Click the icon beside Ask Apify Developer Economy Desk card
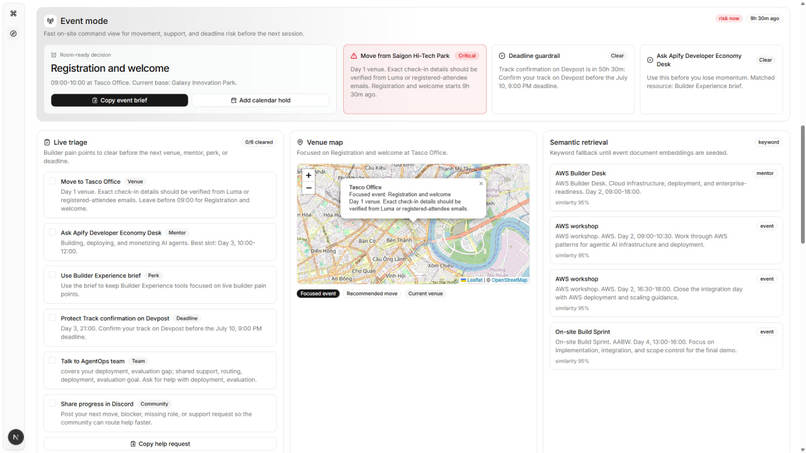 click(x=650, y=60)
